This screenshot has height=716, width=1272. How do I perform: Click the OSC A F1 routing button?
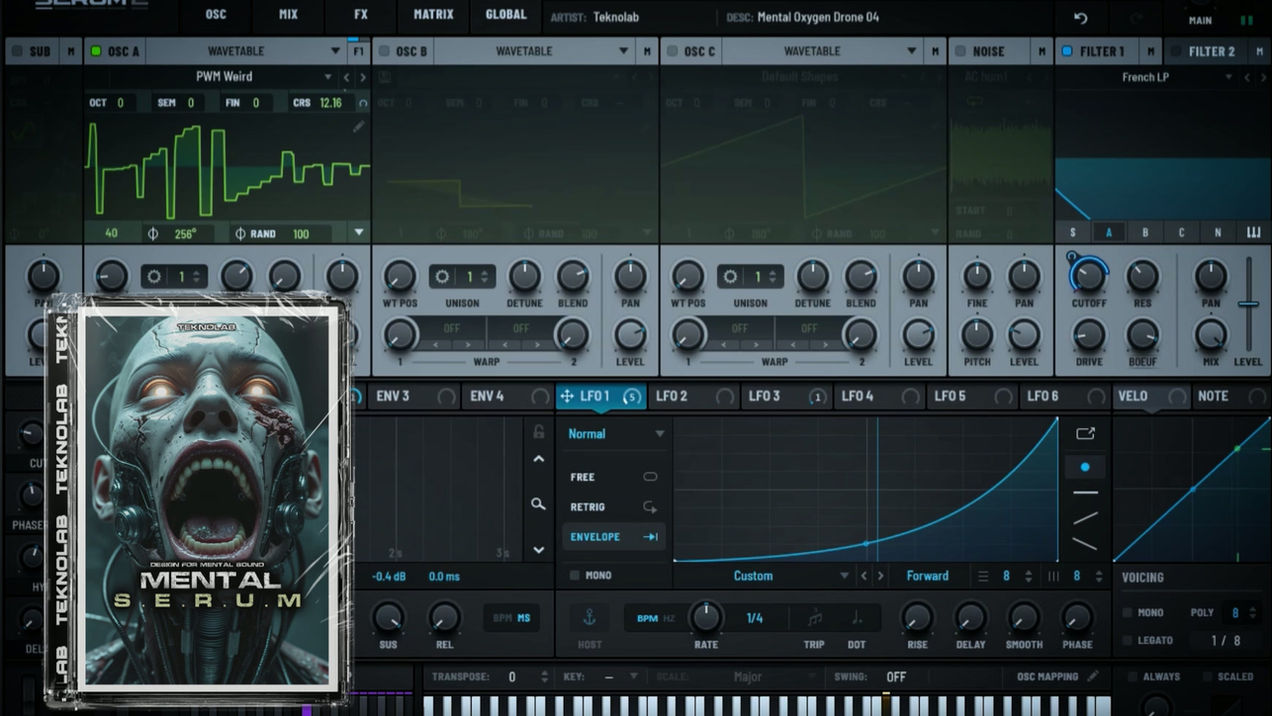pyautogui.click(x=359, y=51)
